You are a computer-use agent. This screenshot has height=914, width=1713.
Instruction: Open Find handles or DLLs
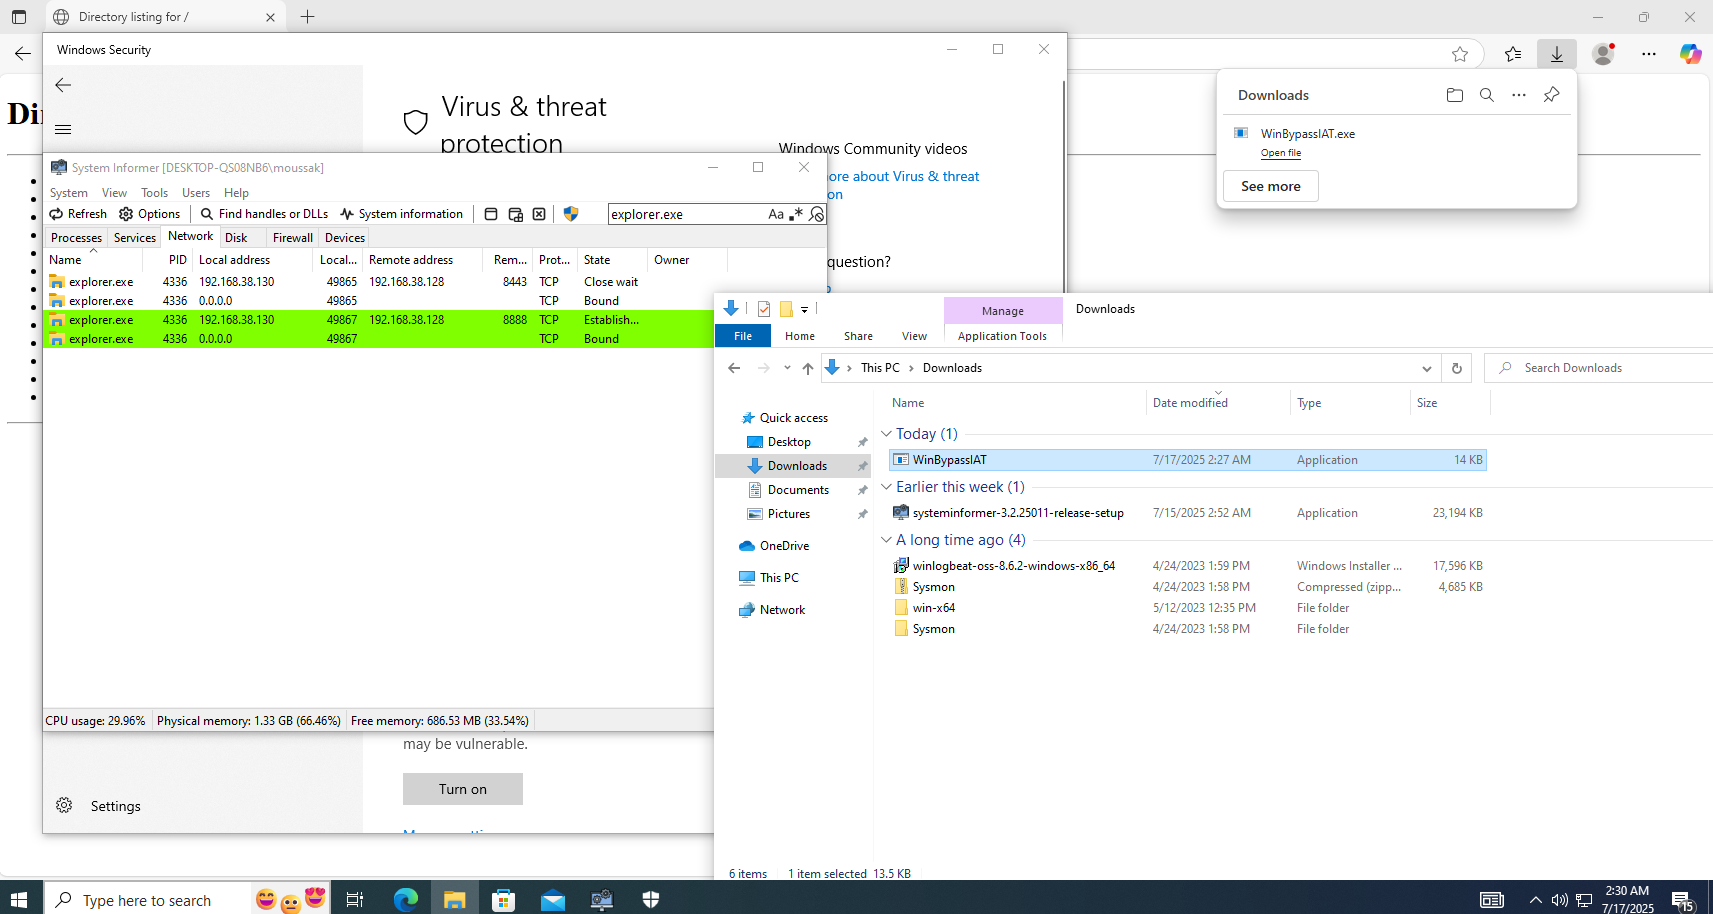click(264, 214)
